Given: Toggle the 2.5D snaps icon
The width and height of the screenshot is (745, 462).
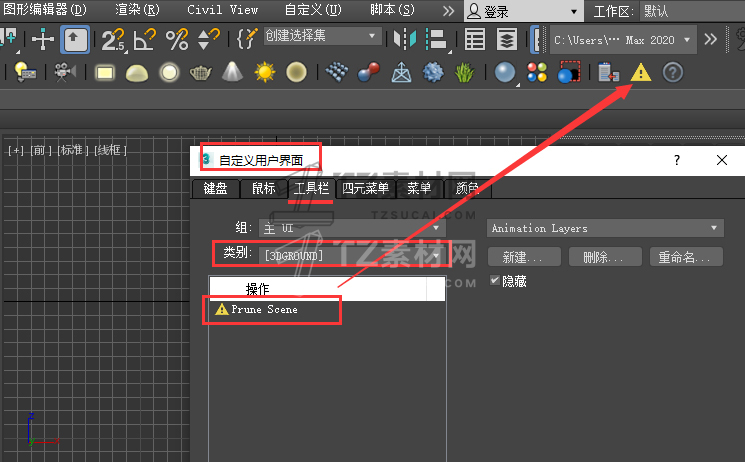Looking at the screenshot, I should (114, 40).
